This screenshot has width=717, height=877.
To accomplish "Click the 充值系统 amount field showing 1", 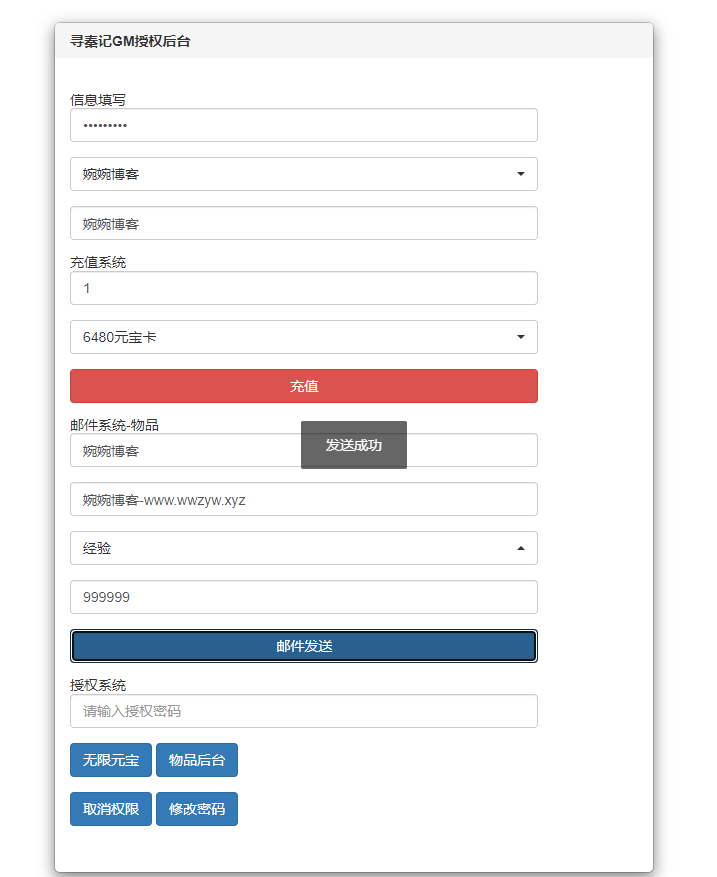I will click(303, 288).
